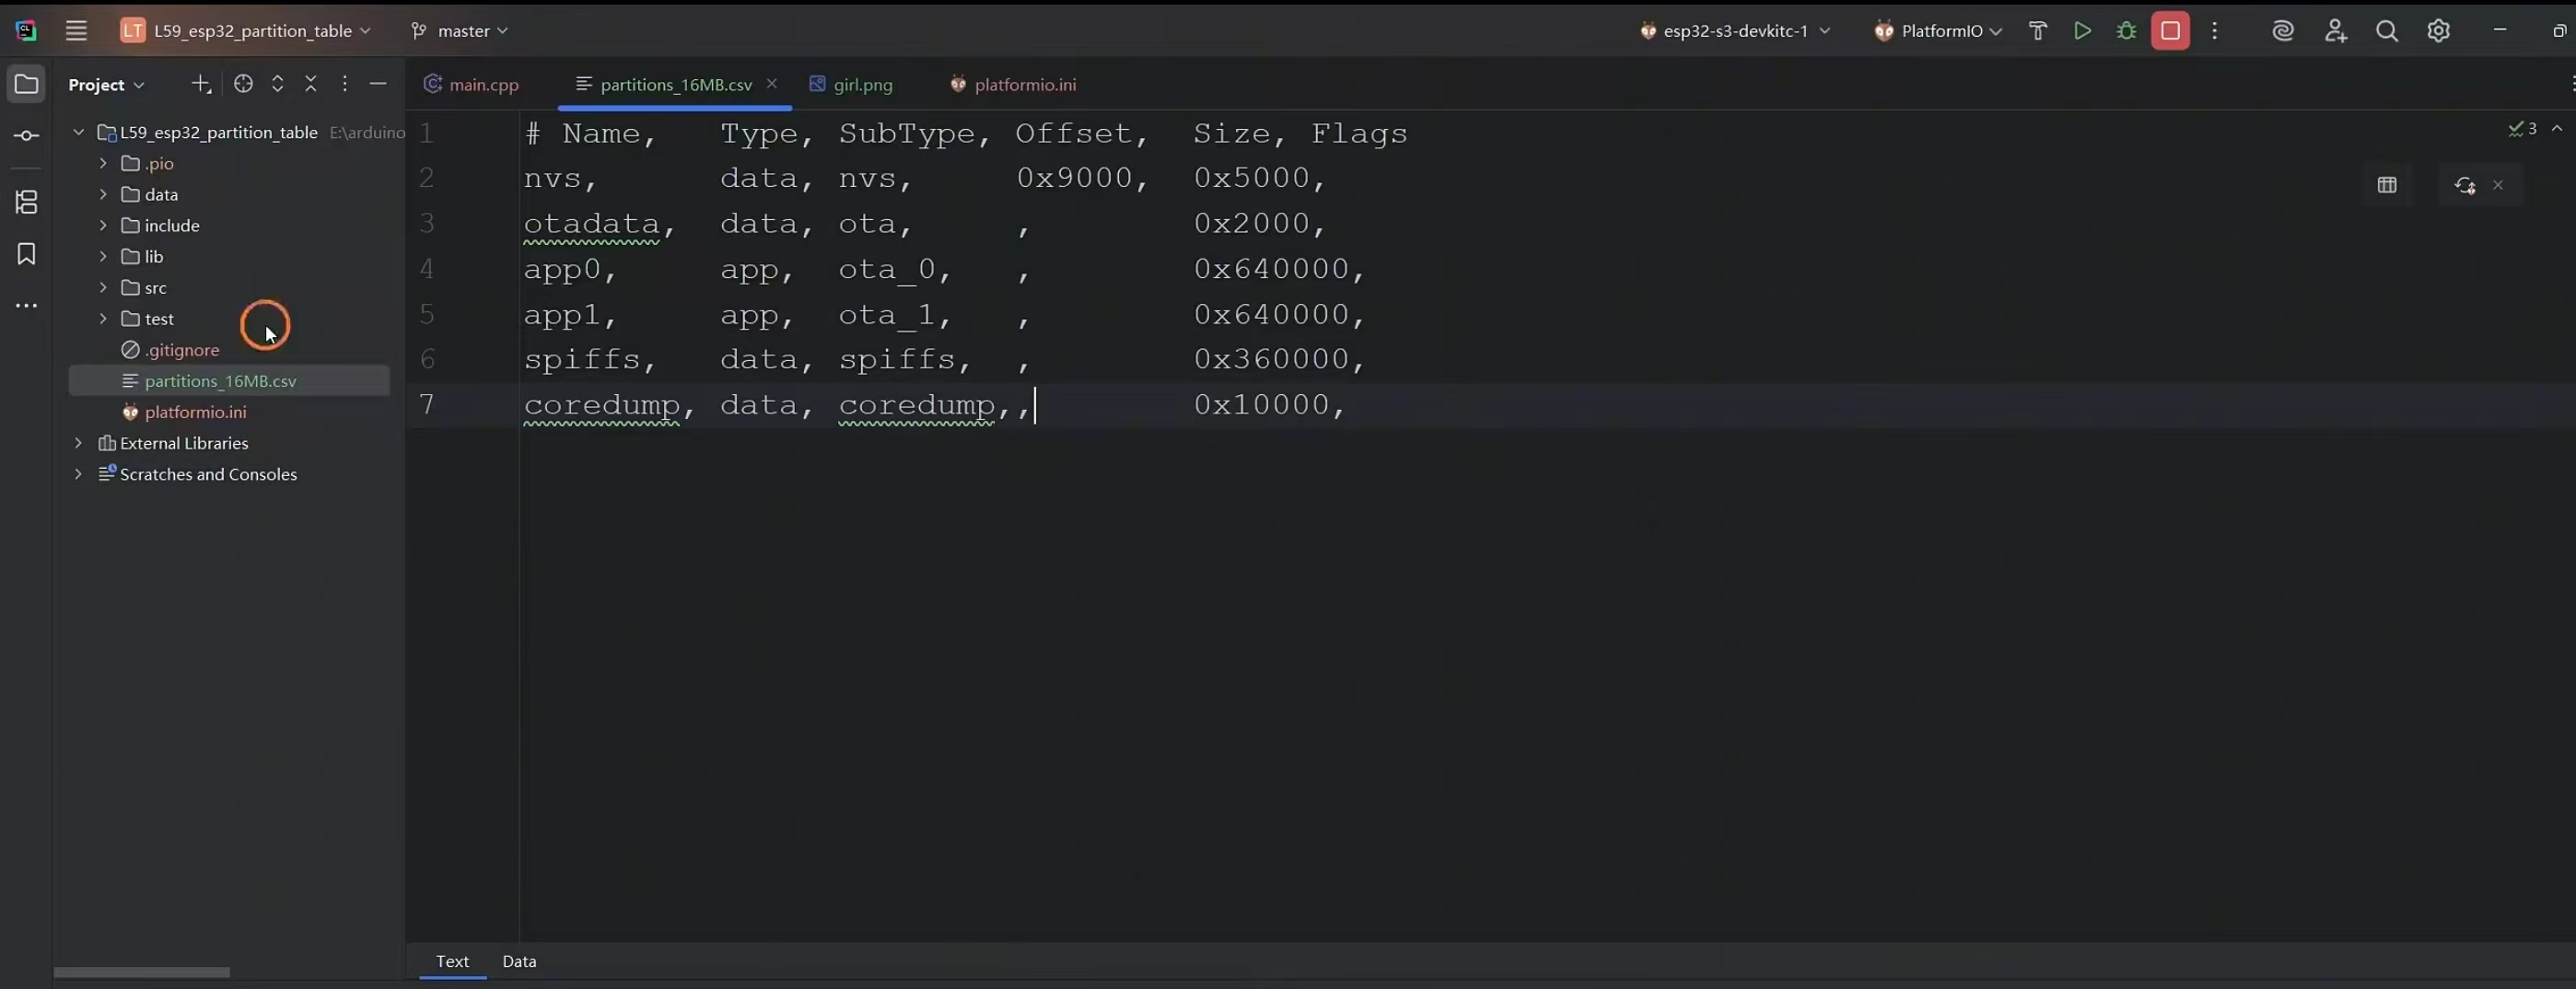
Task: Expand all items in project tree
Action: pos(278,84)
